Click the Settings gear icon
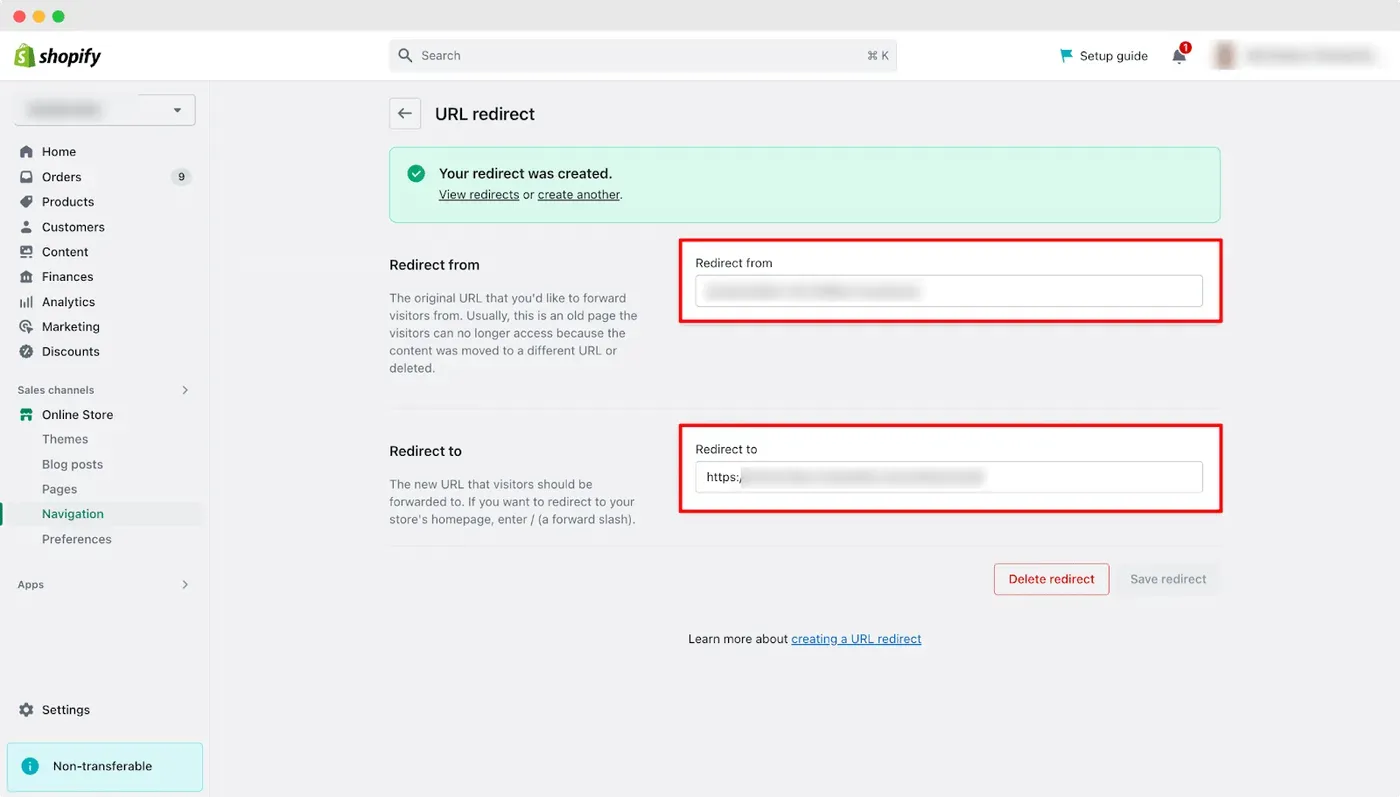The width and height of the screenshot is (1400, 797). [x=26, y=710]
